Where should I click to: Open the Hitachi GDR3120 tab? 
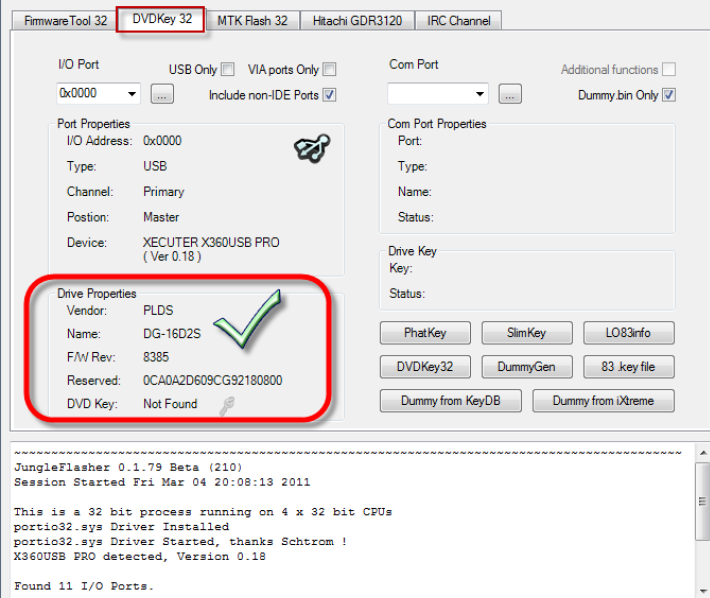point(357,21)
